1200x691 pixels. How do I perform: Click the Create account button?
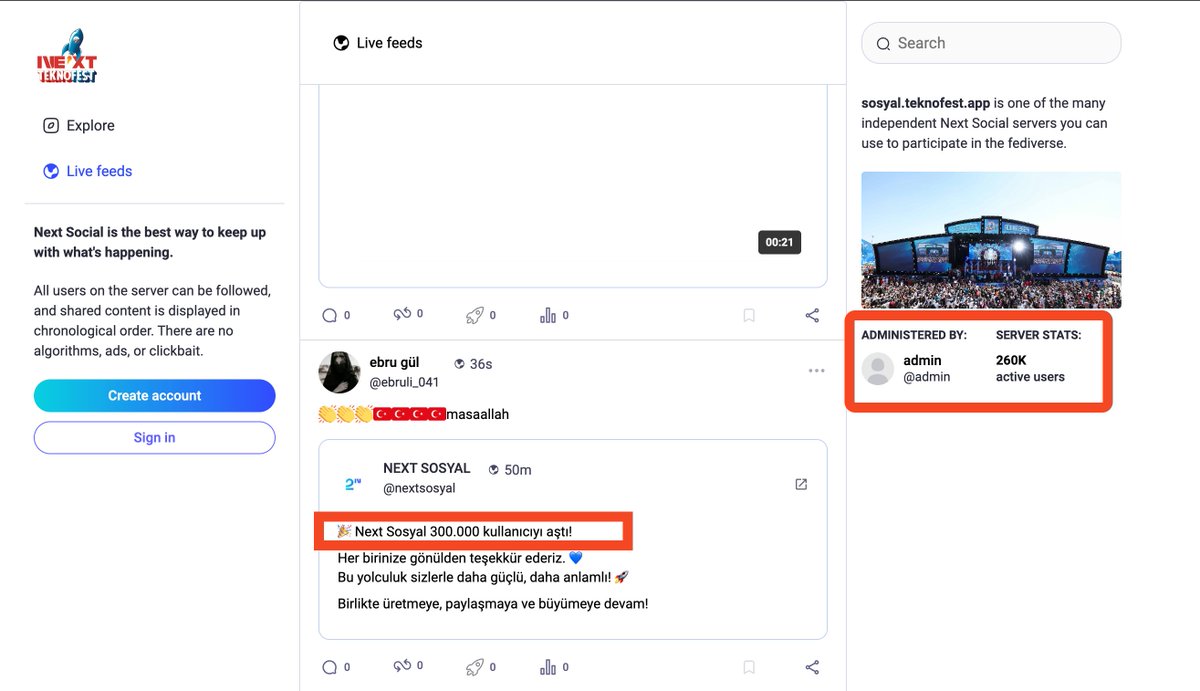click(x=154, y=396)
